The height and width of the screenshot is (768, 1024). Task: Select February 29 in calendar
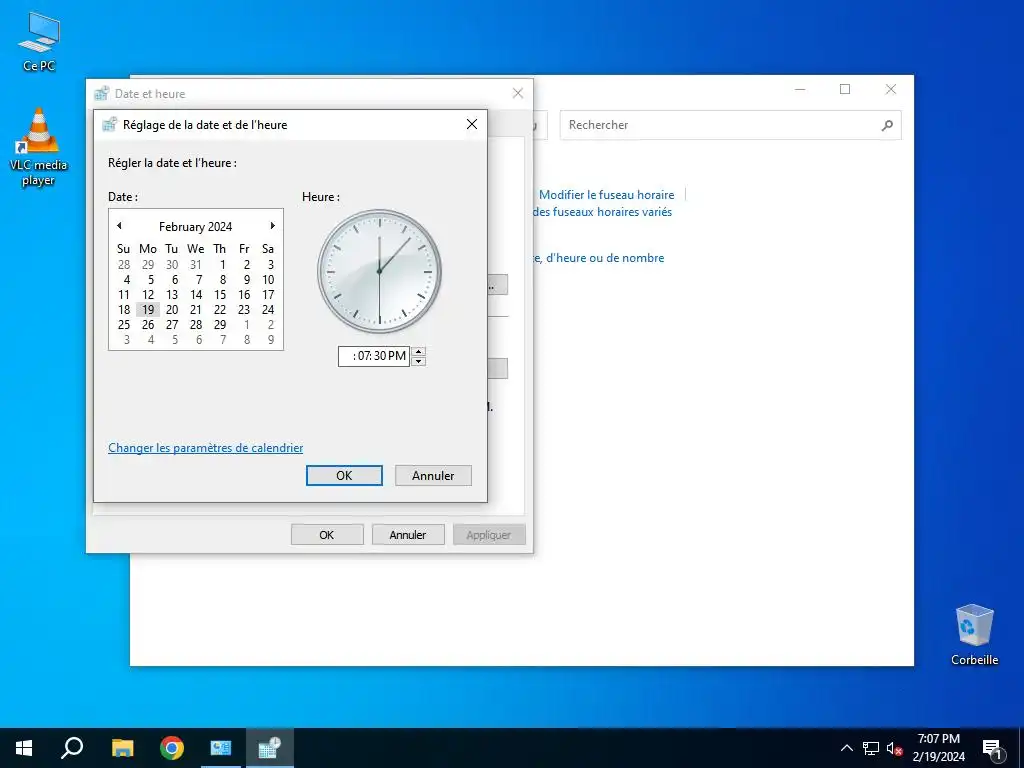220,325
